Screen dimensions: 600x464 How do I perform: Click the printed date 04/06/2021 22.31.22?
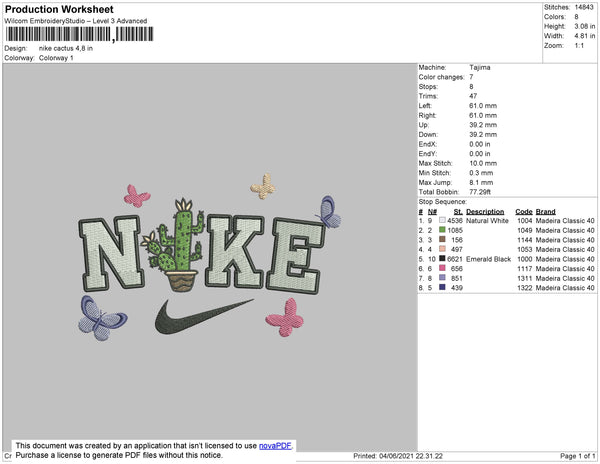click(x=411, y=456)
